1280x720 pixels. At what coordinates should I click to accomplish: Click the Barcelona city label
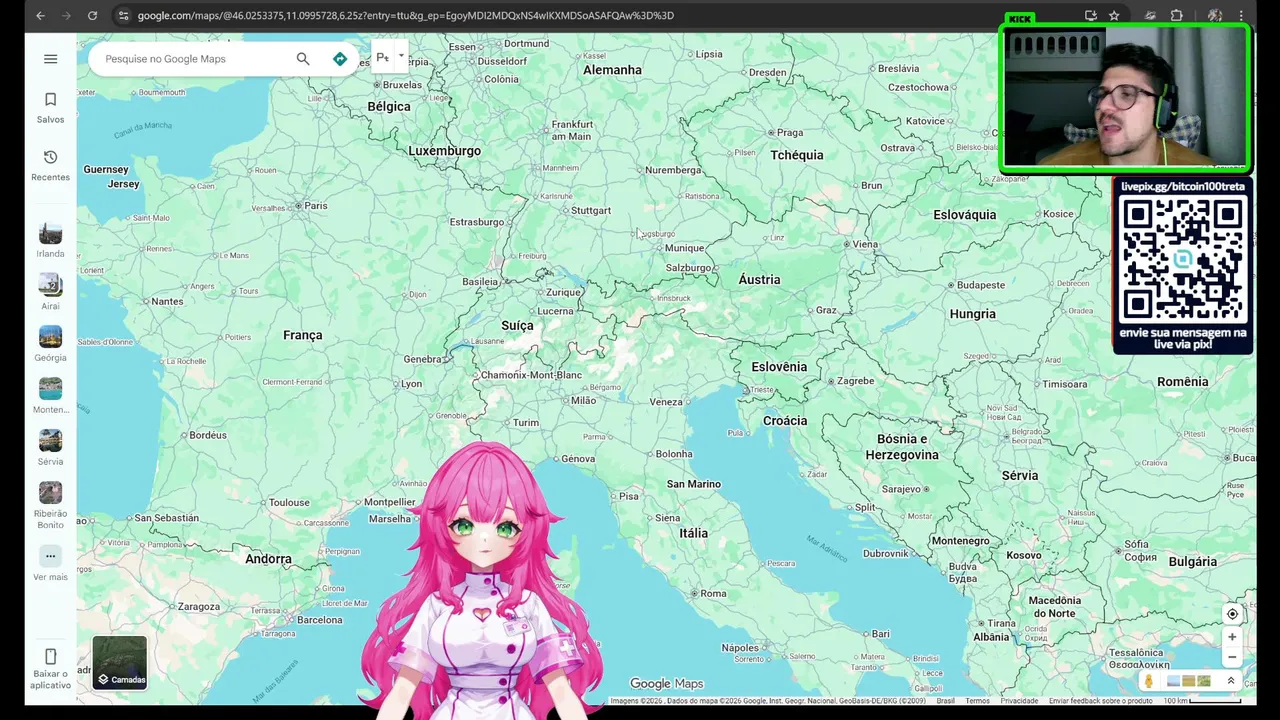tap(319, 620)
